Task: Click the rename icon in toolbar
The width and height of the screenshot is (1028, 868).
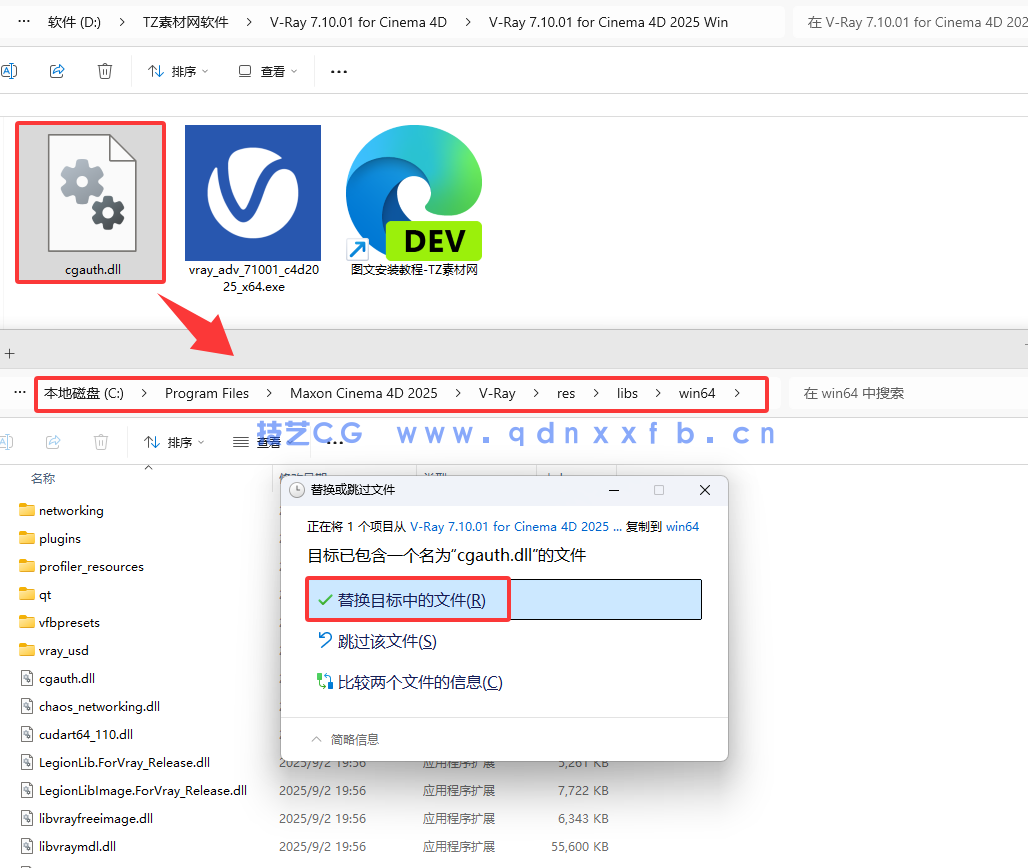Action: 10,71
